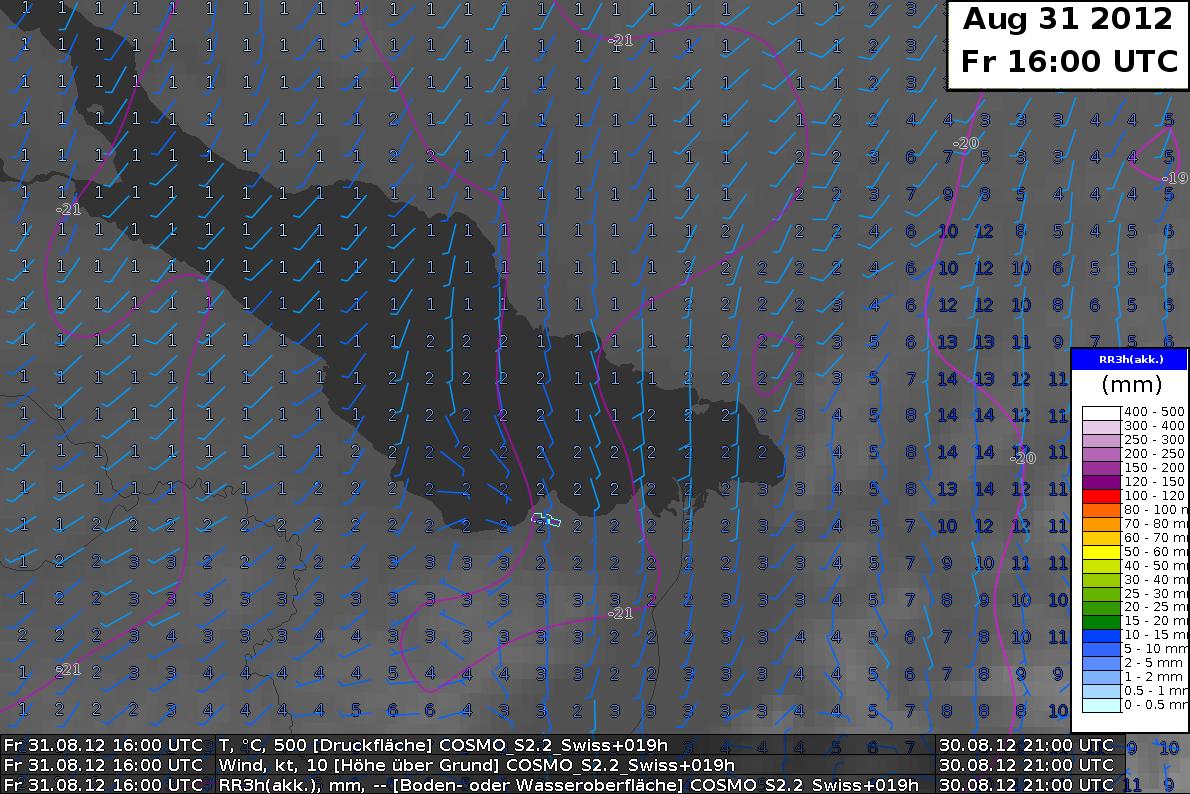Click the Aug 31 2012 date label
1190x794 pixels.
pyautogui.click(x=1067, y=19)
